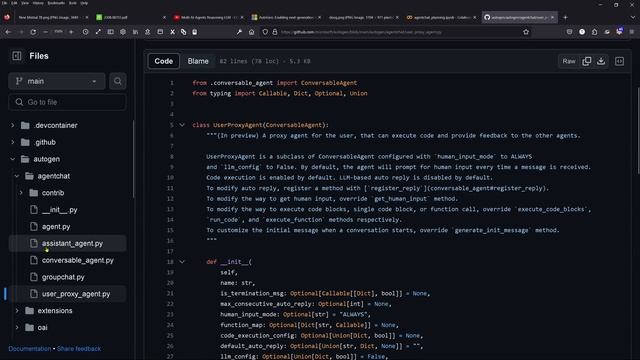The width and height of the screenshot is (640, 360).
Task: Toggle the sidebar layout icon
Action: (111, 32)
